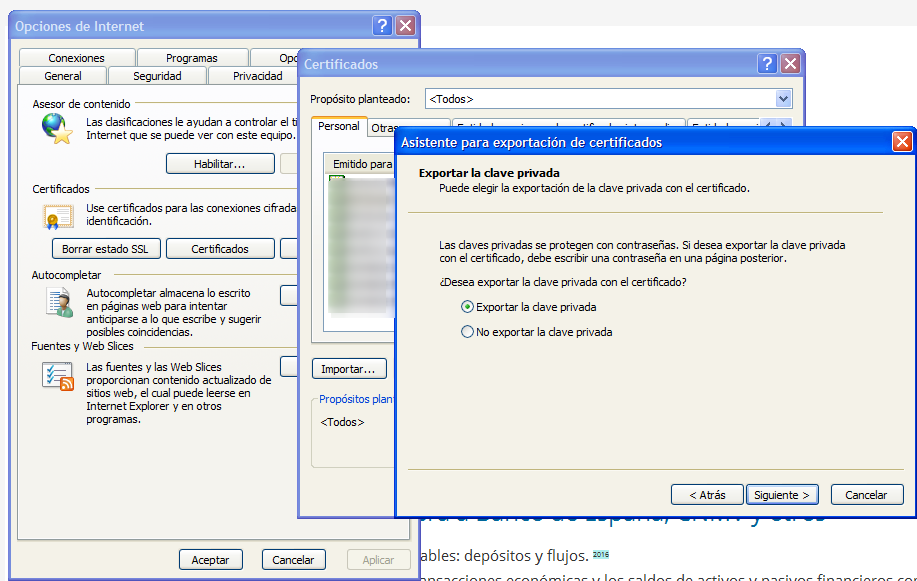Click the help icon in Certificados window
The height and width of the screenshot is (581, 917).
(x=767, y=63)
